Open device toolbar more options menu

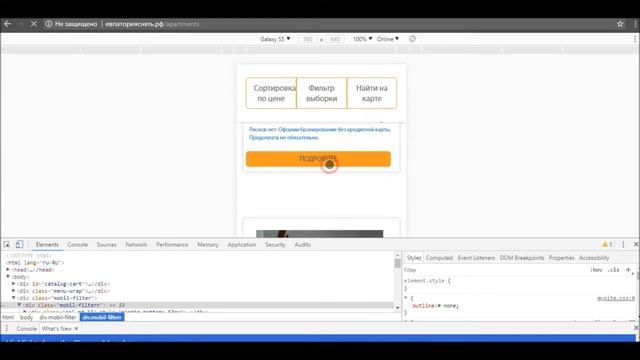(635, 39)
